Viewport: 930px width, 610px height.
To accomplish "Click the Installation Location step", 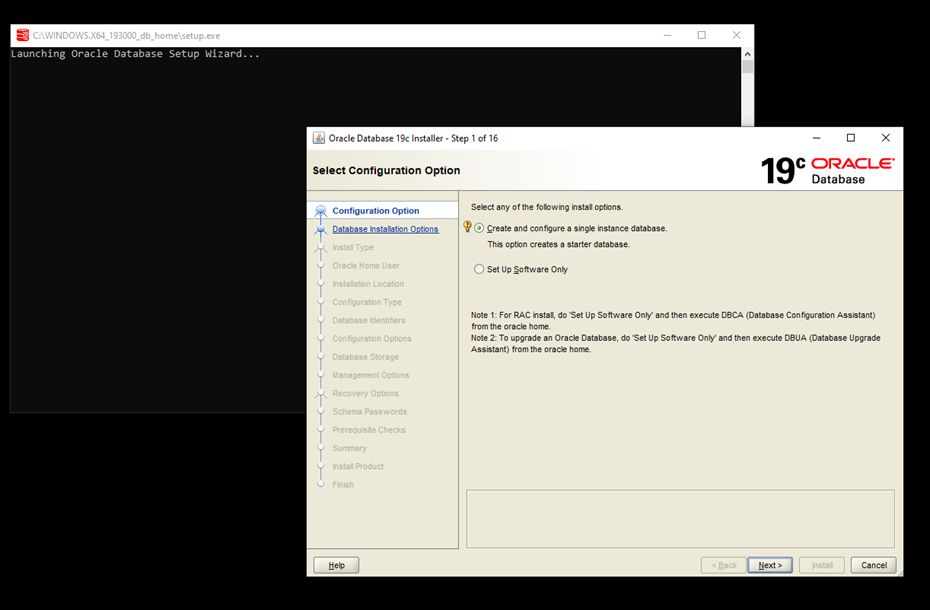I will pyautogui.click(x=368, y=284).
